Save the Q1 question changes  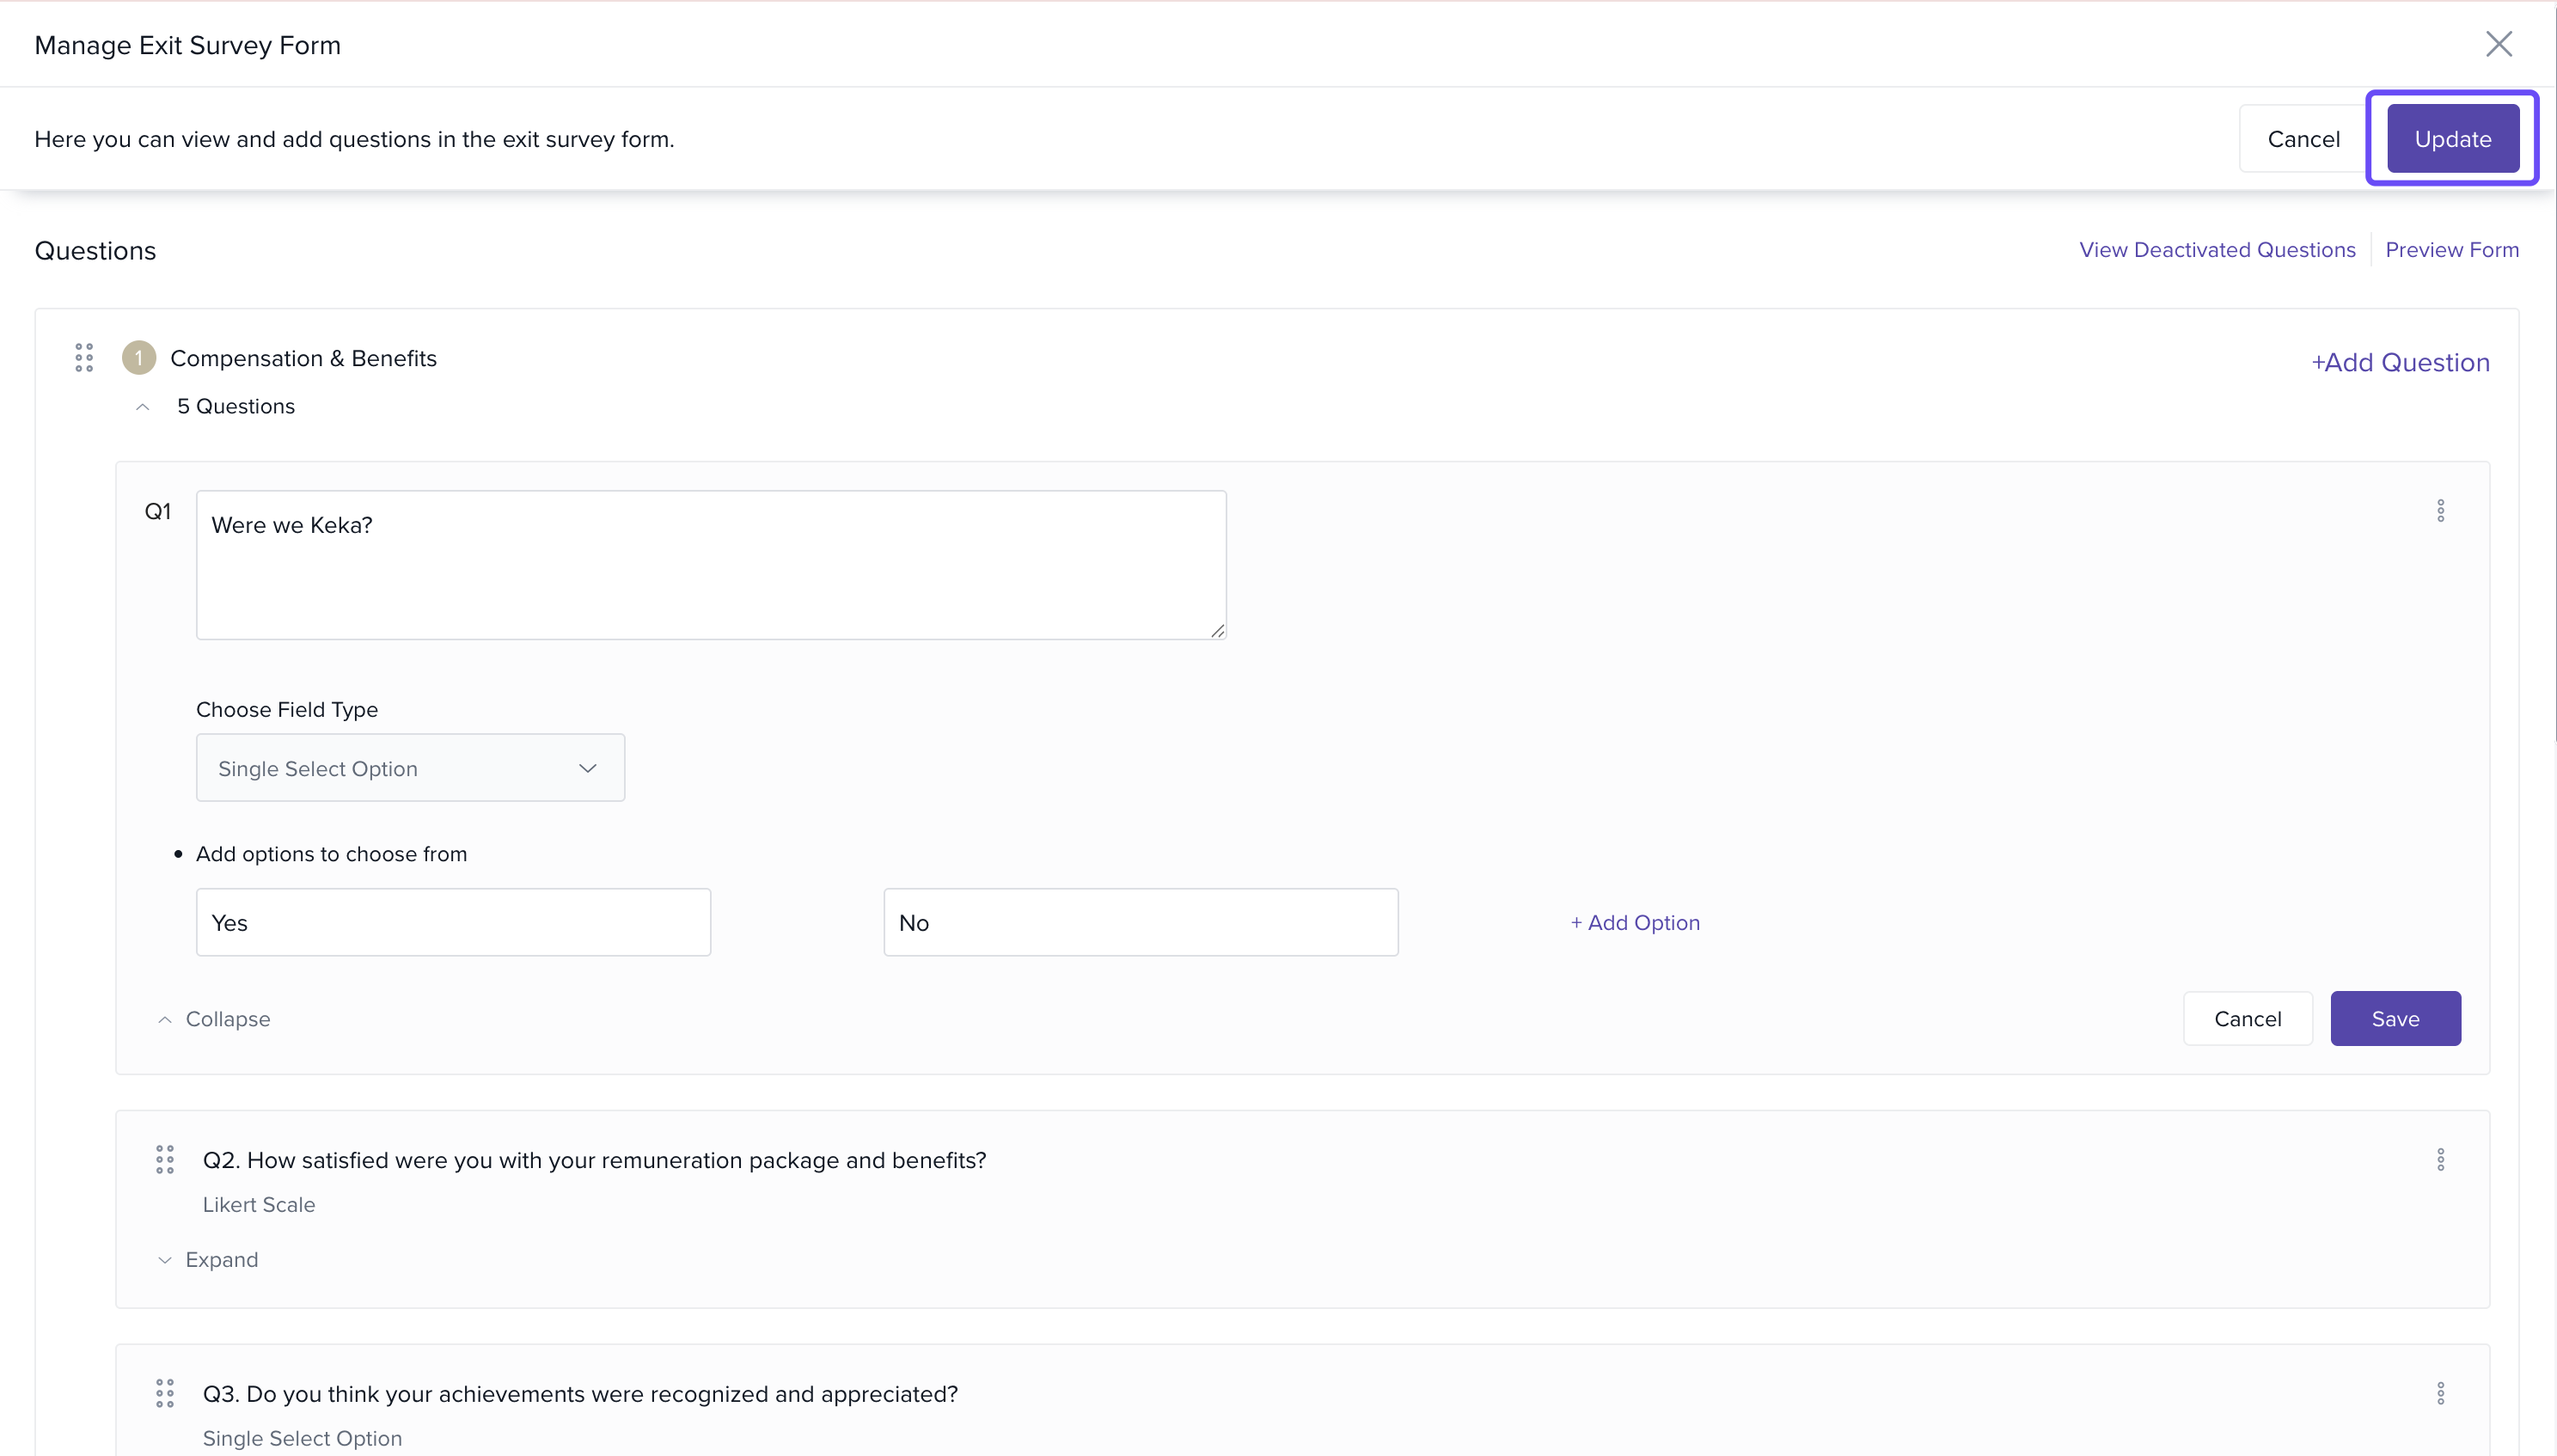pyautogui.click(x=2395, y=1019)
